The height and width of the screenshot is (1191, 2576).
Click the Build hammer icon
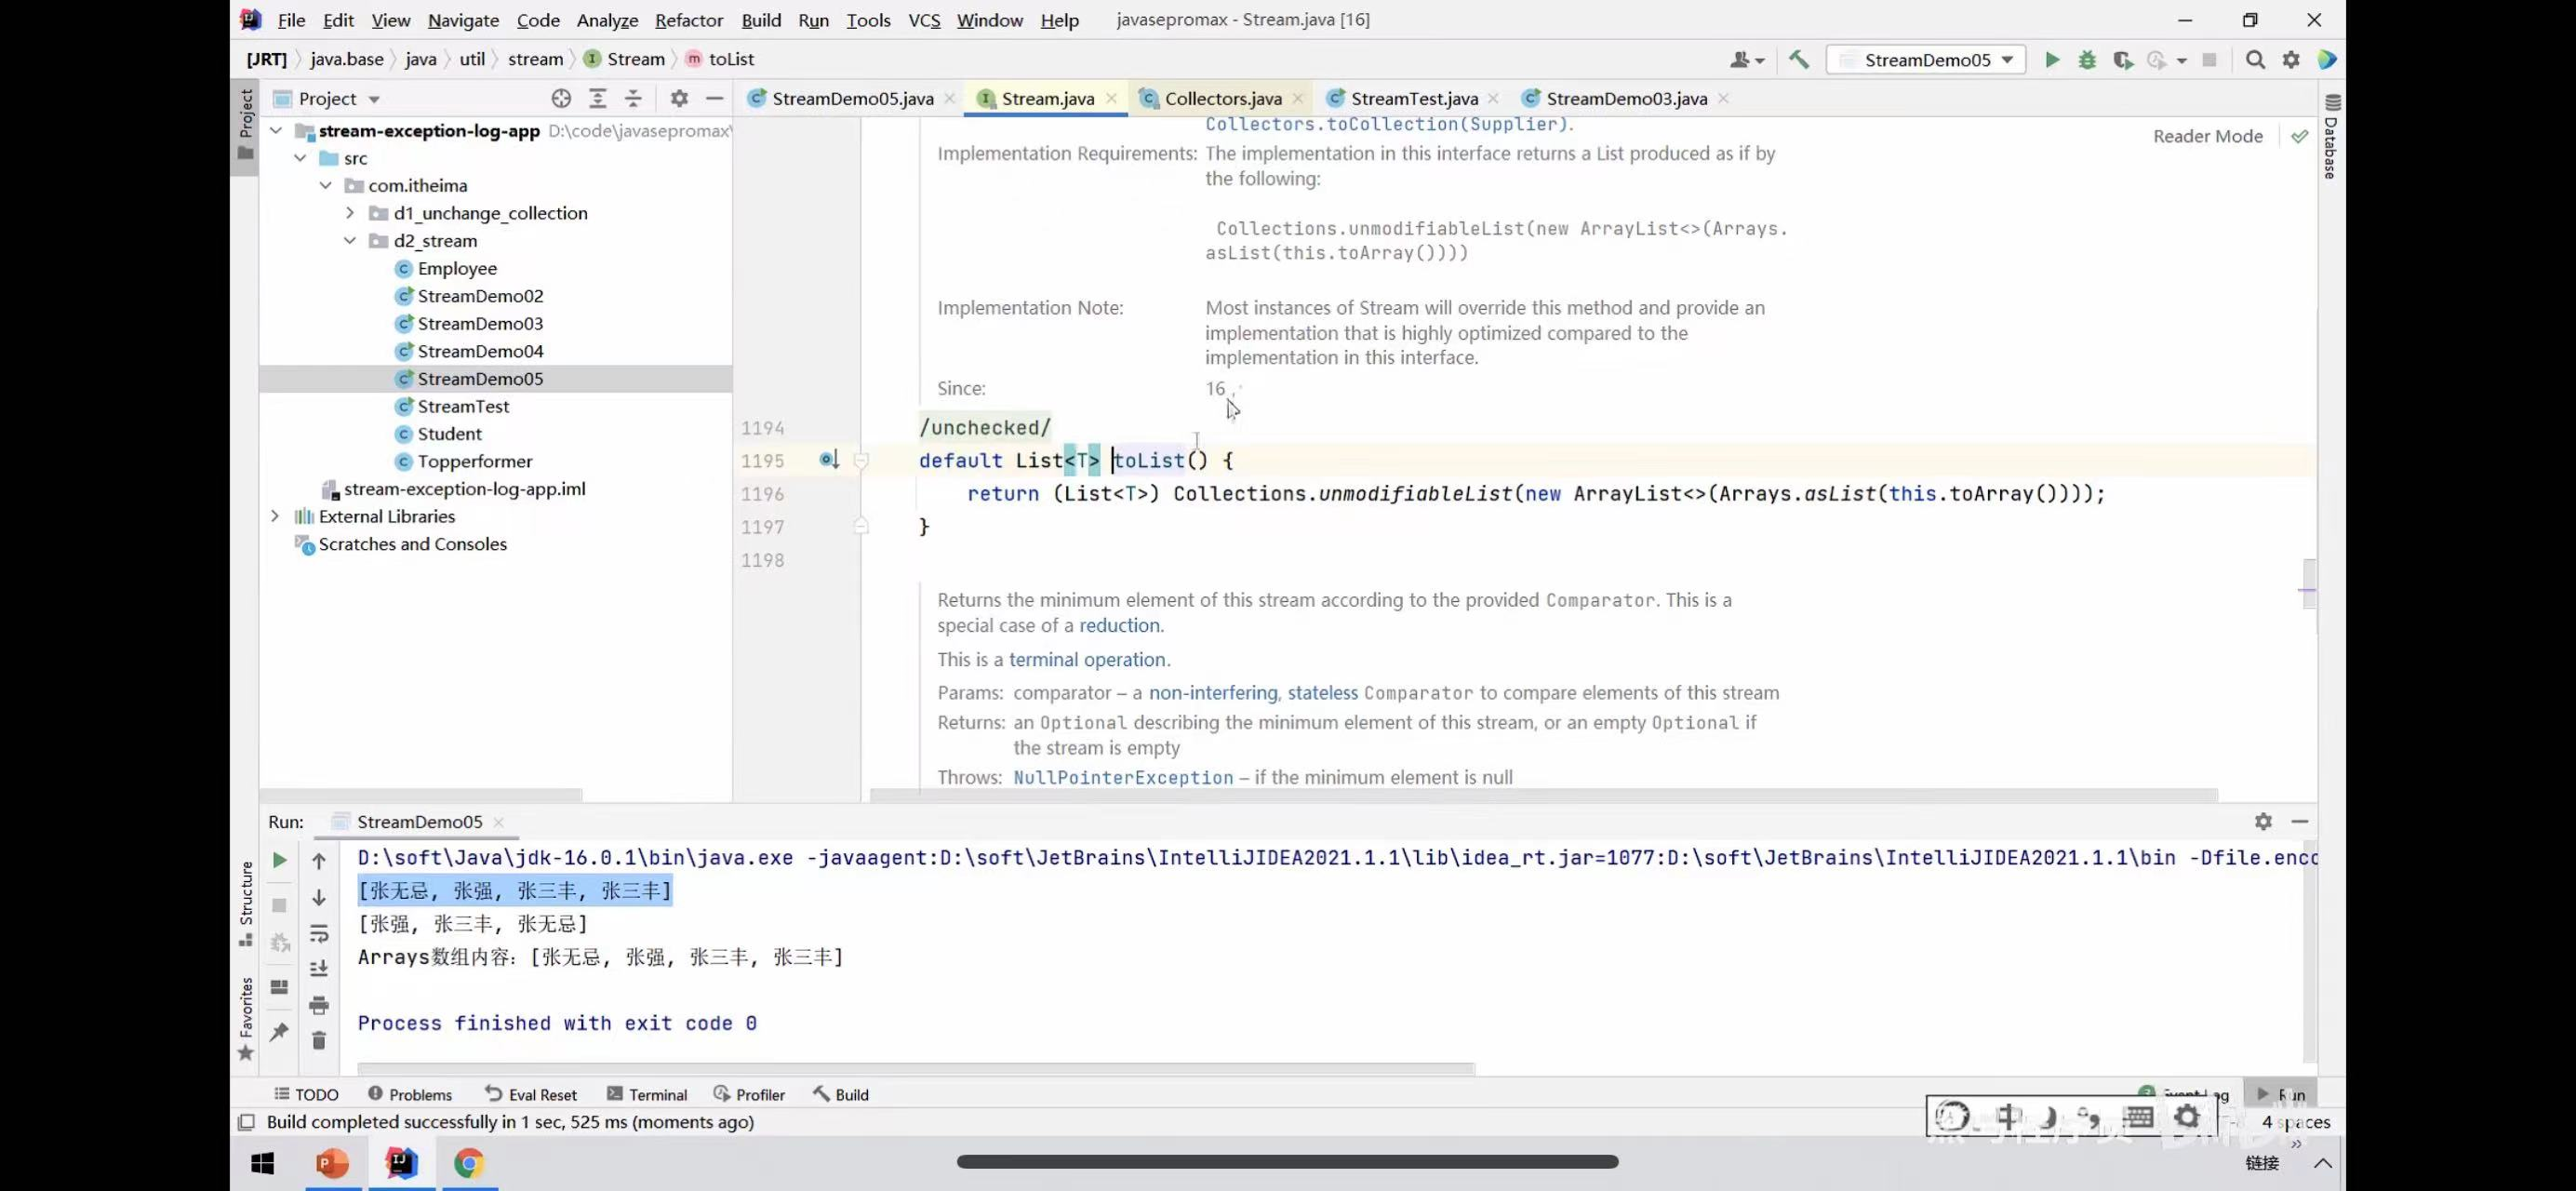tap(1799, 60)
